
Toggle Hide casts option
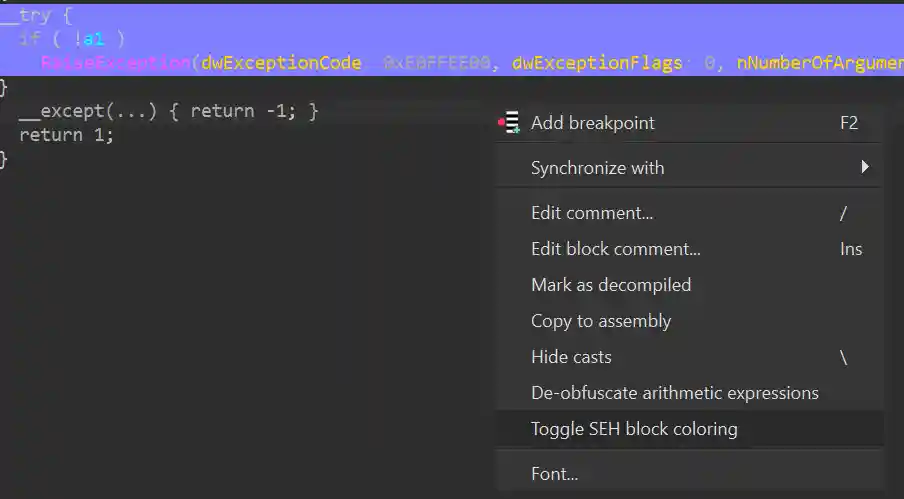coord(571,357)
